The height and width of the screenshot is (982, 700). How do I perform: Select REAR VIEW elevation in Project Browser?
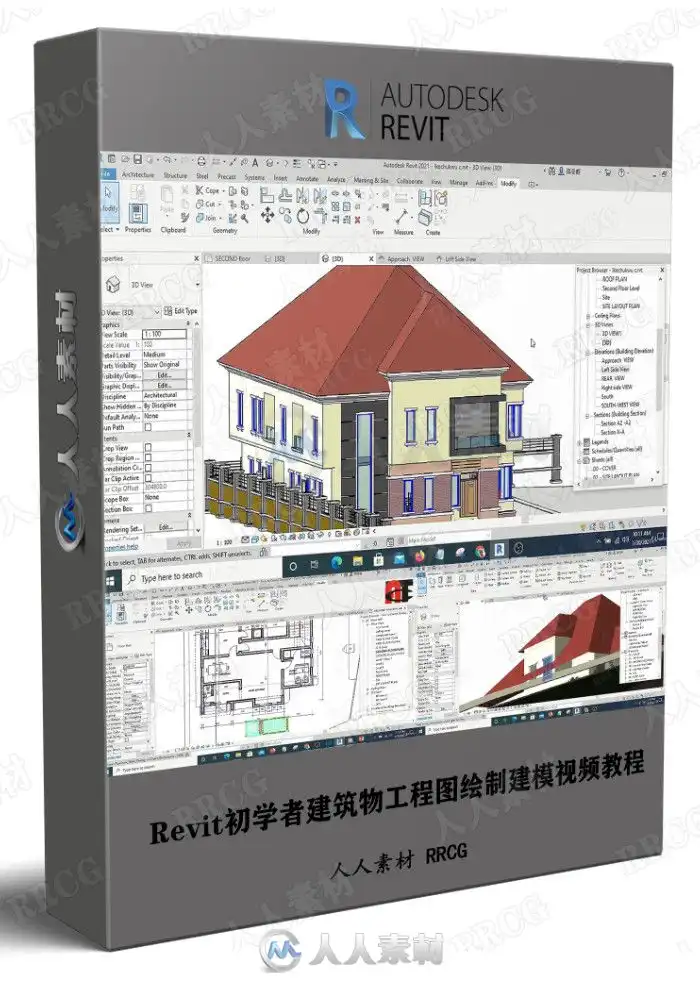[613, 378]
